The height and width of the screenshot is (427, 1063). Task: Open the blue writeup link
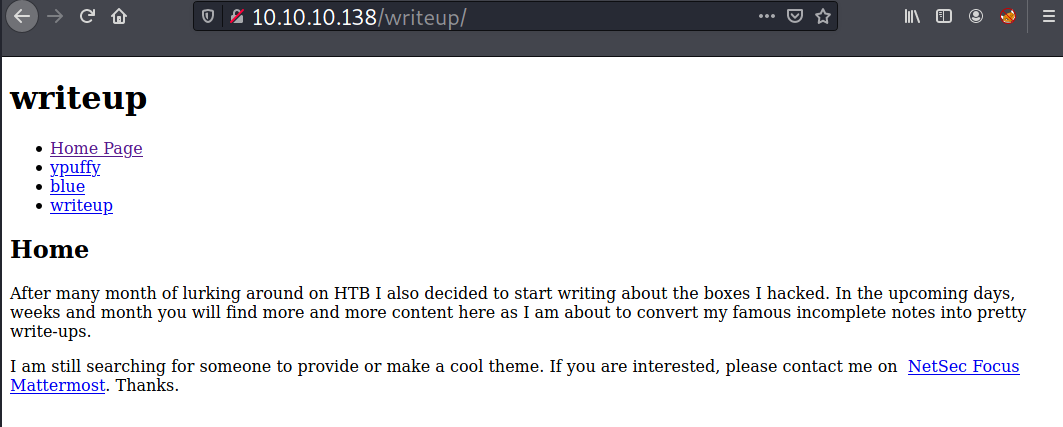67,186
